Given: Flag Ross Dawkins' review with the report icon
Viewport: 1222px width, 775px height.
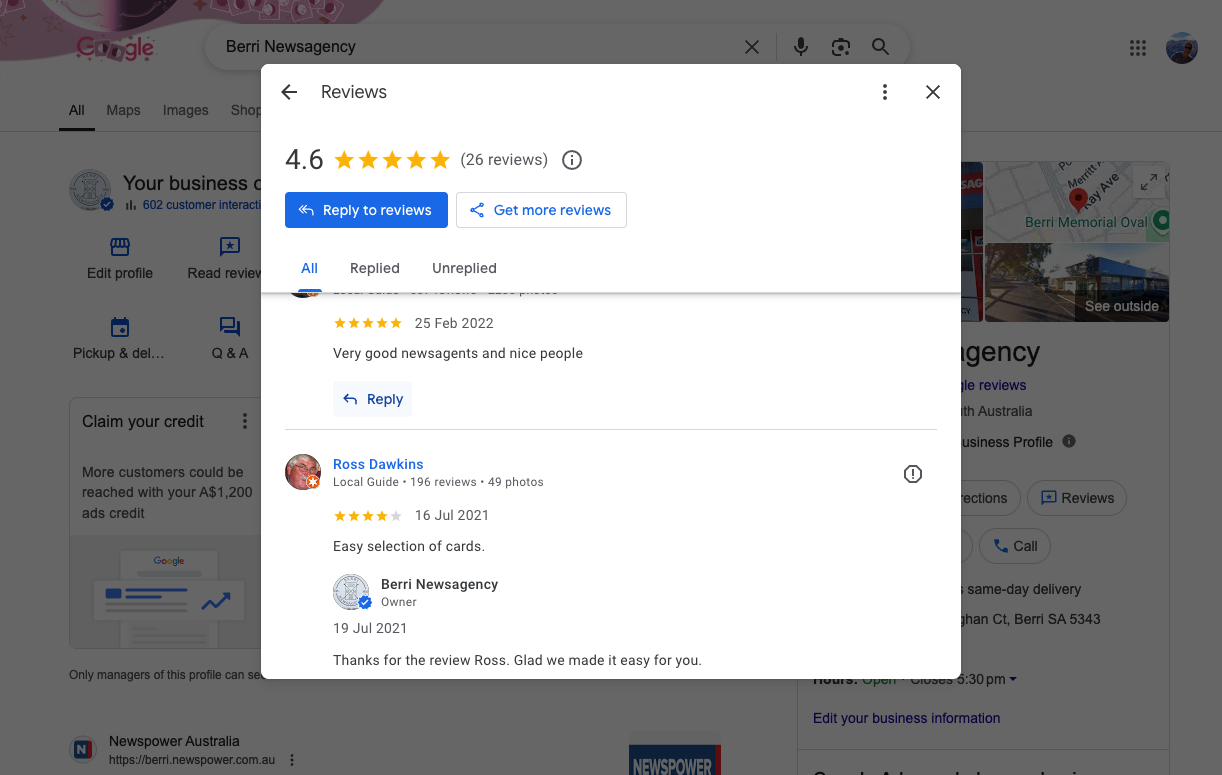Looking at the screenshot, I should coord(913,474).
